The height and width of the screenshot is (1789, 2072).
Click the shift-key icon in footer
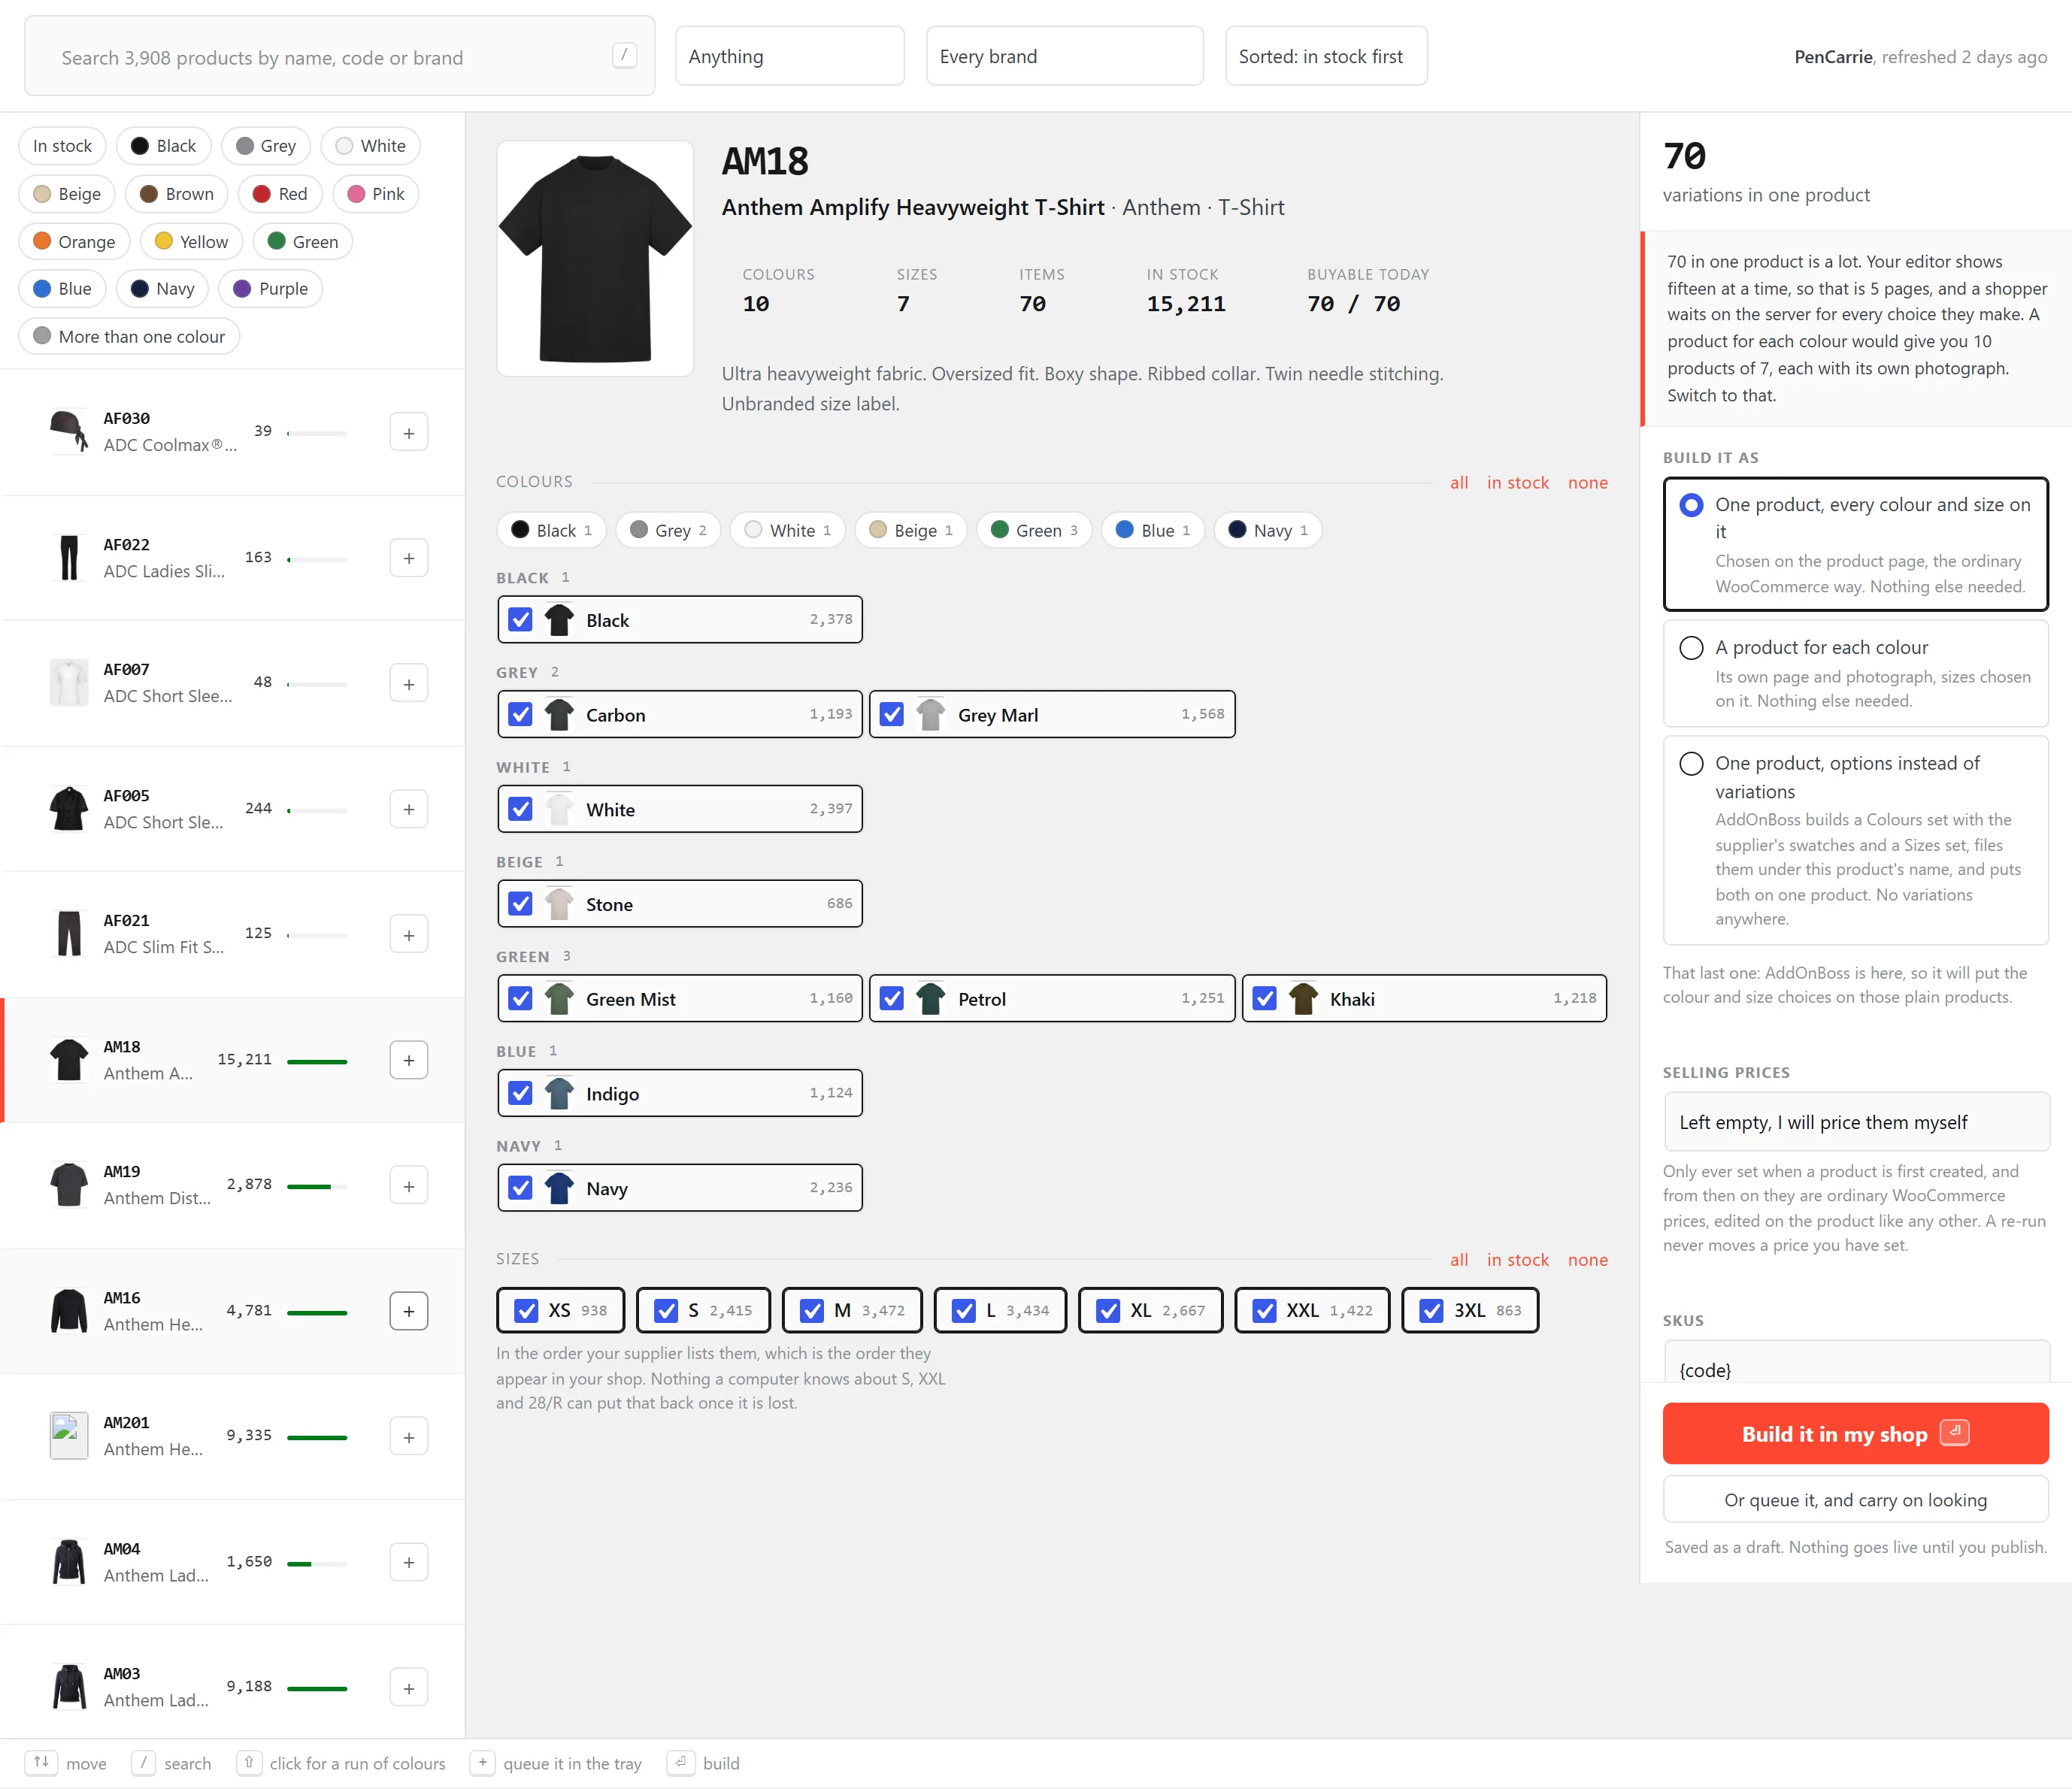pyautogui.click(x=249, y=1762)
